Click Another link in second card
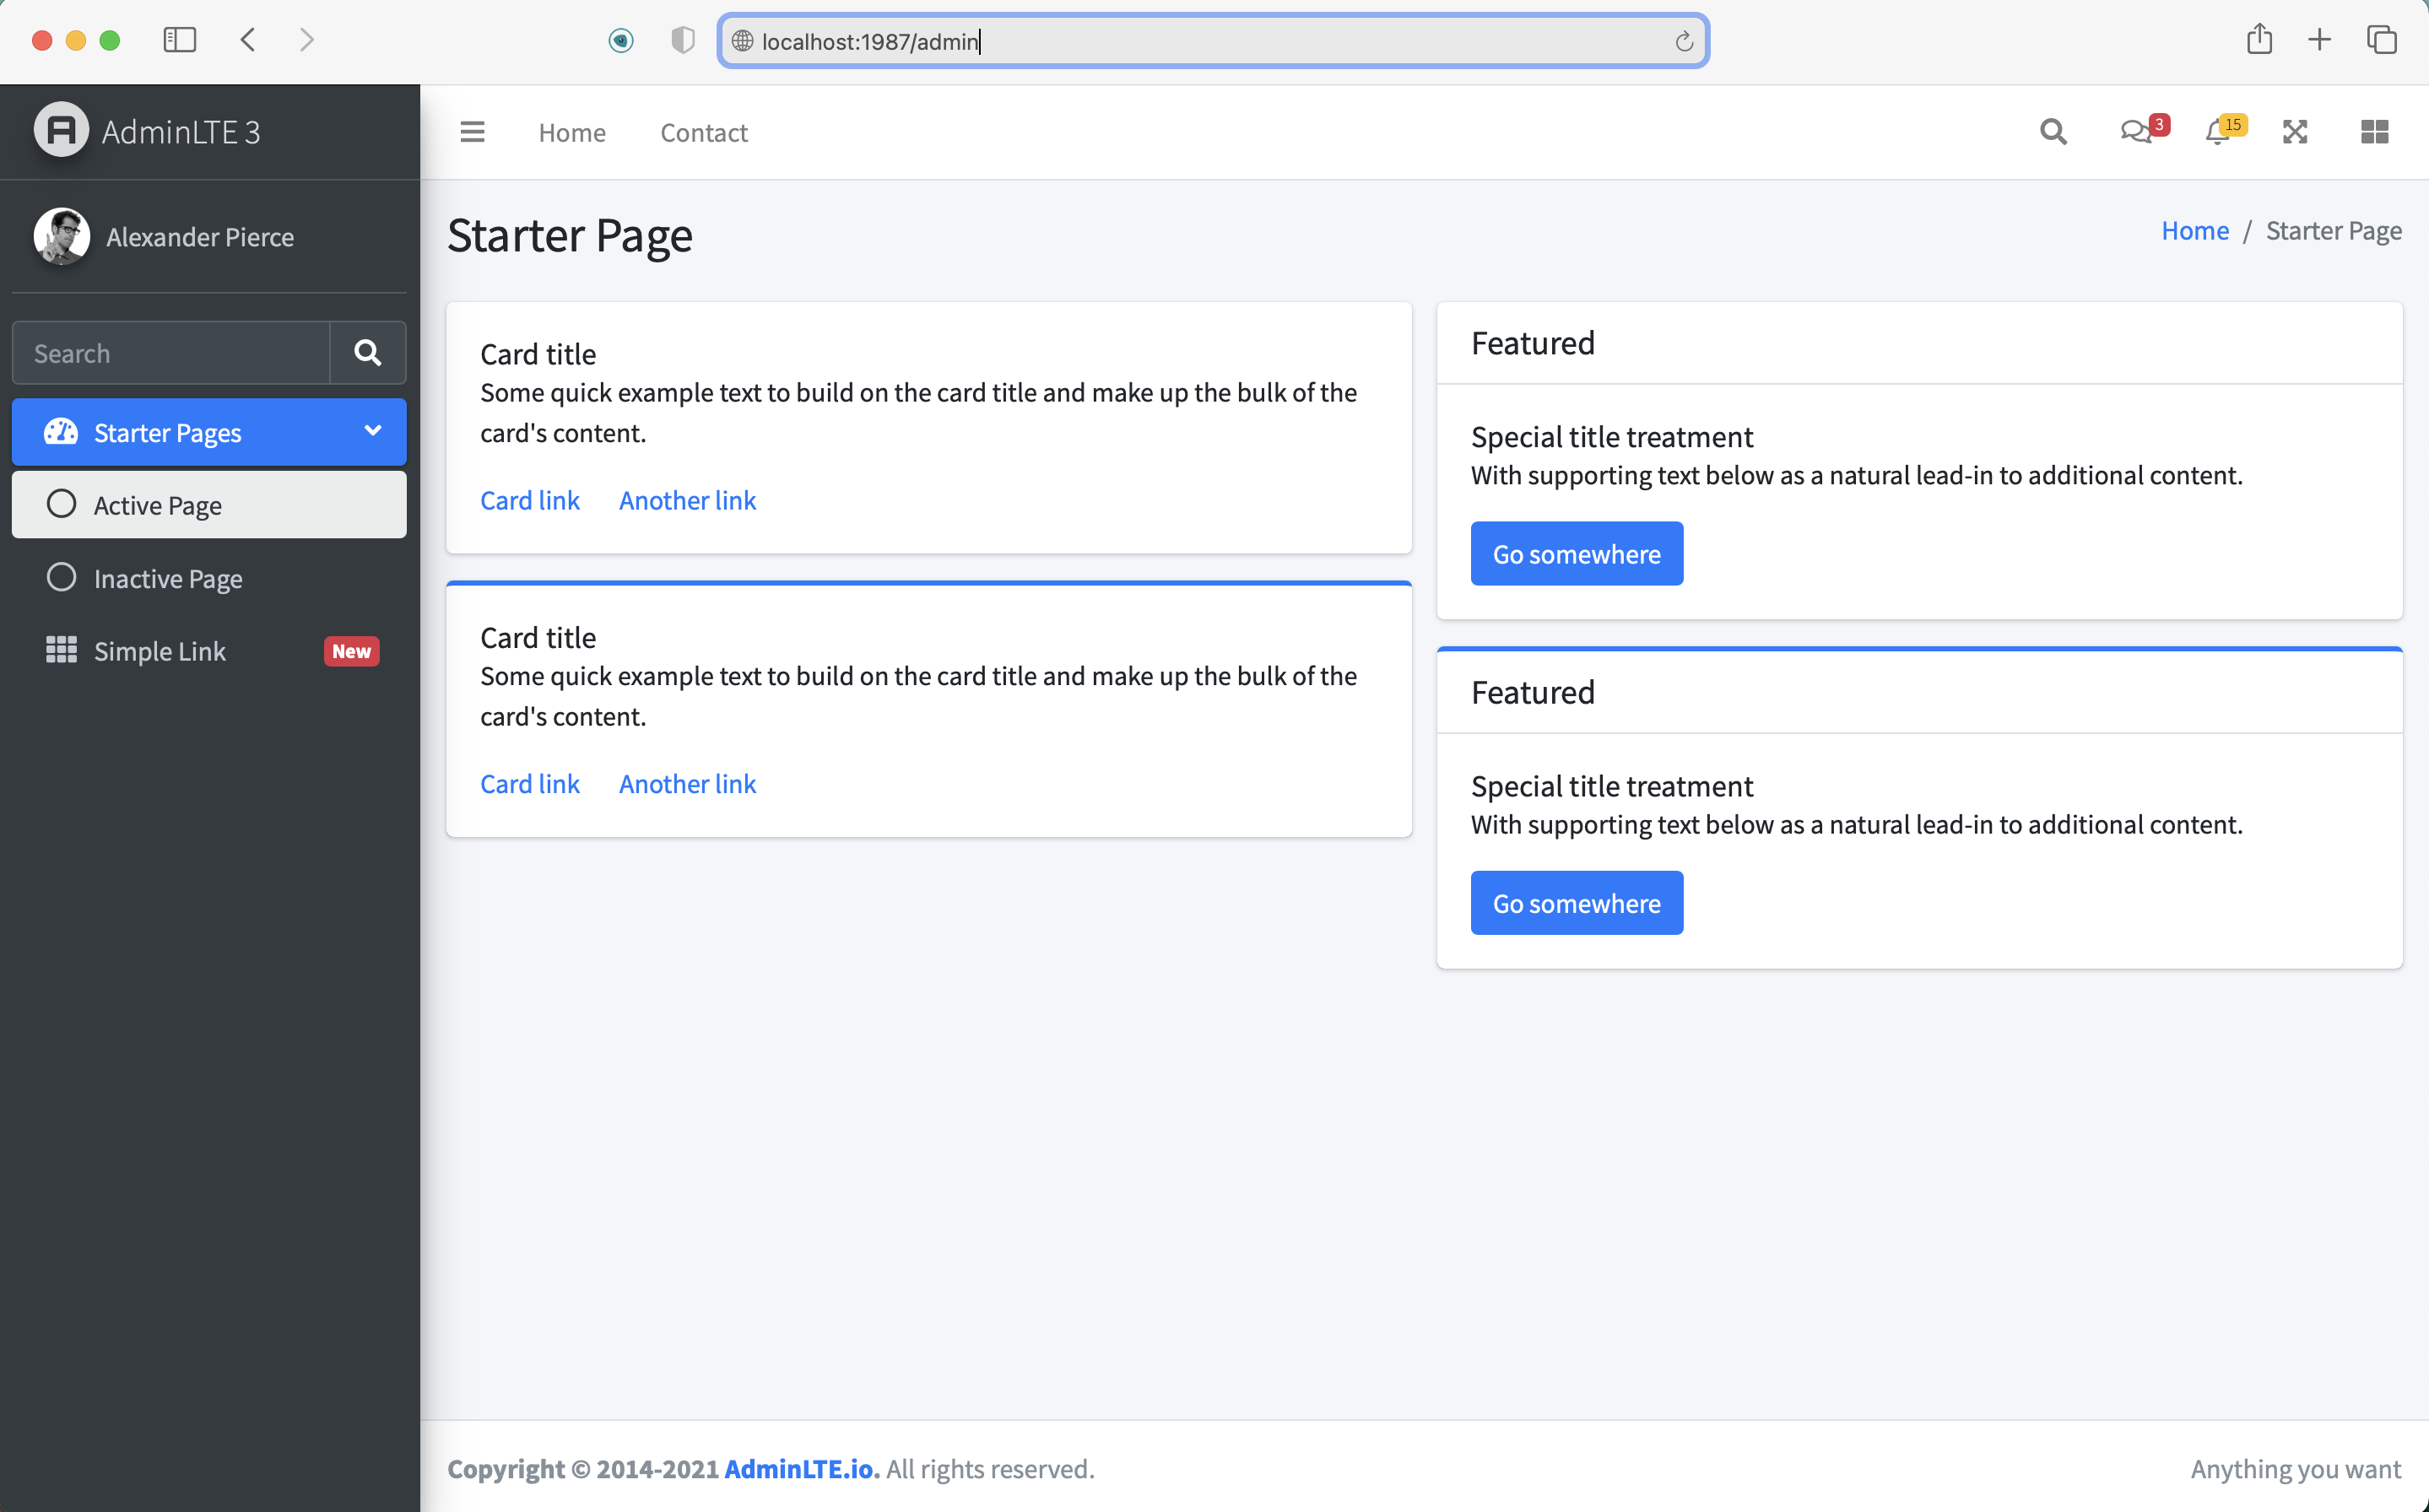This screenshot has height=1512, width=2429. coord(687,784)
